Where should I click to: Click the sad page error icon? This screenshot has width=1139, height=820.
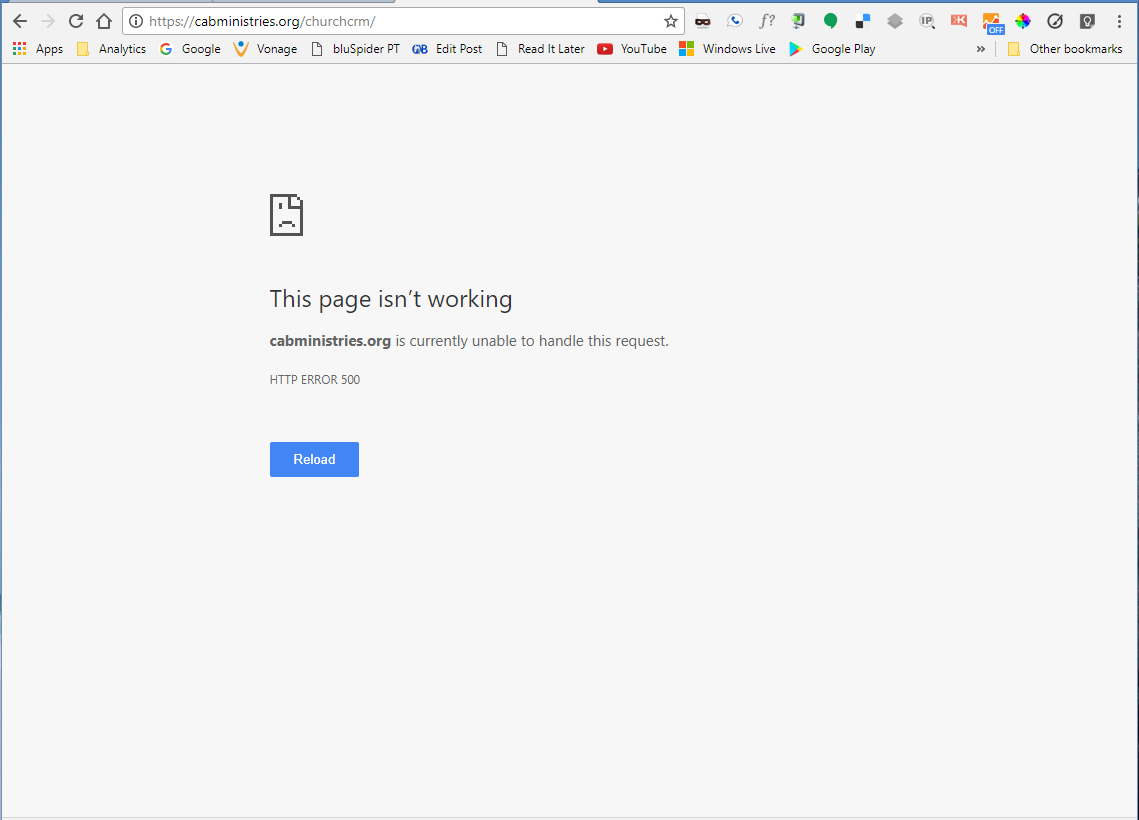(286, 215)
